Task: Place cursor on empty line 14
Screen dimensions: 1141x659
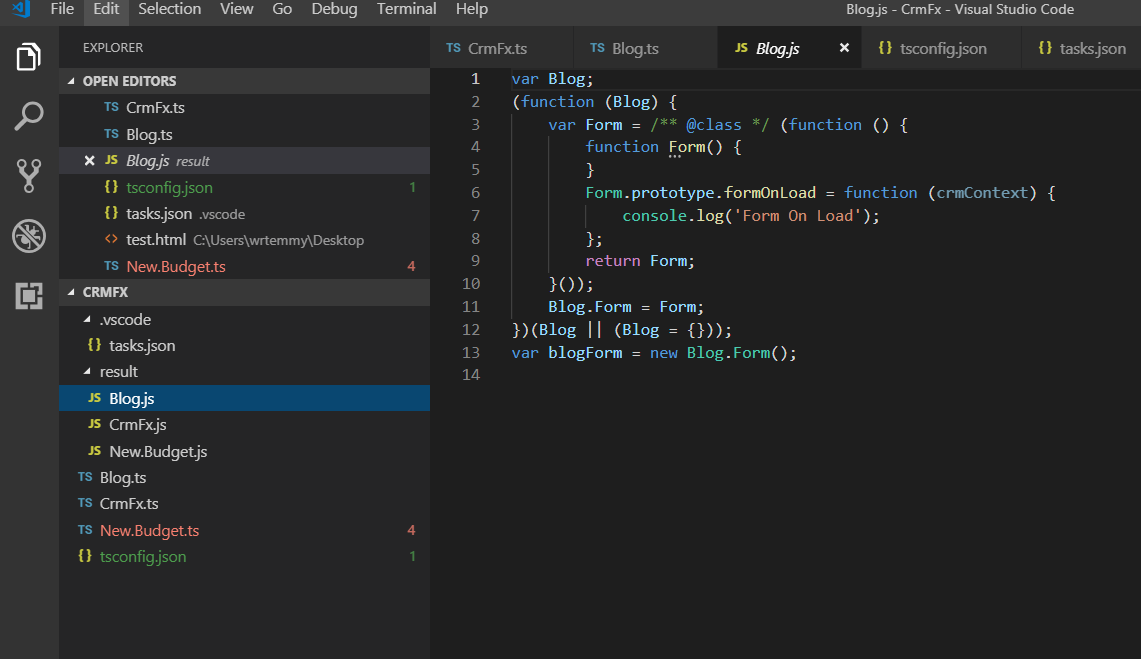Action: [826, 375]
